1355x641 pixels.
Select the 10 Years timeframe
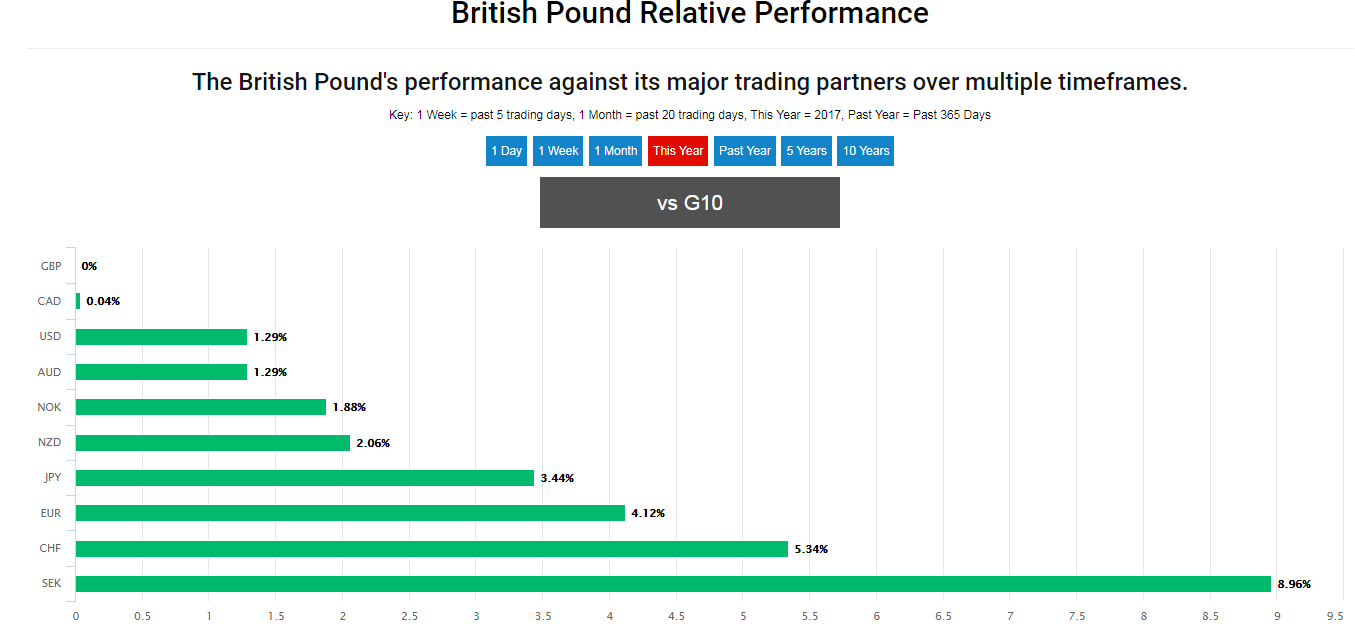(x=865, y=151)
